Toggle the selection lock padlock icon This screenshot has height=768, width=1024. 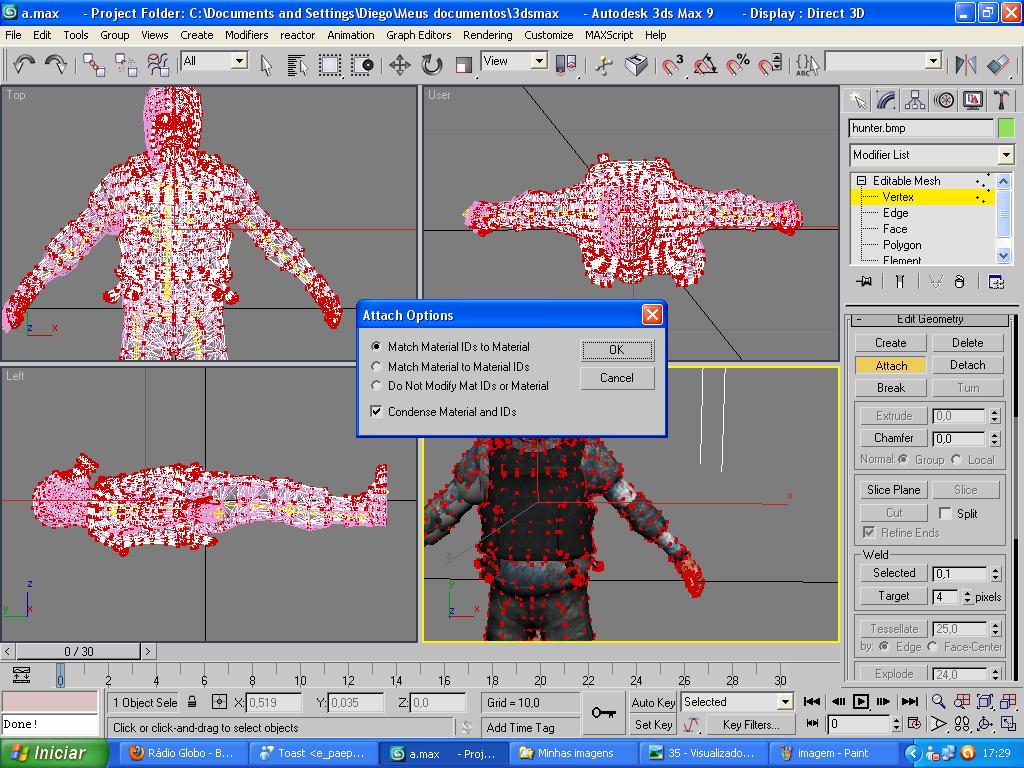point(192,702)
